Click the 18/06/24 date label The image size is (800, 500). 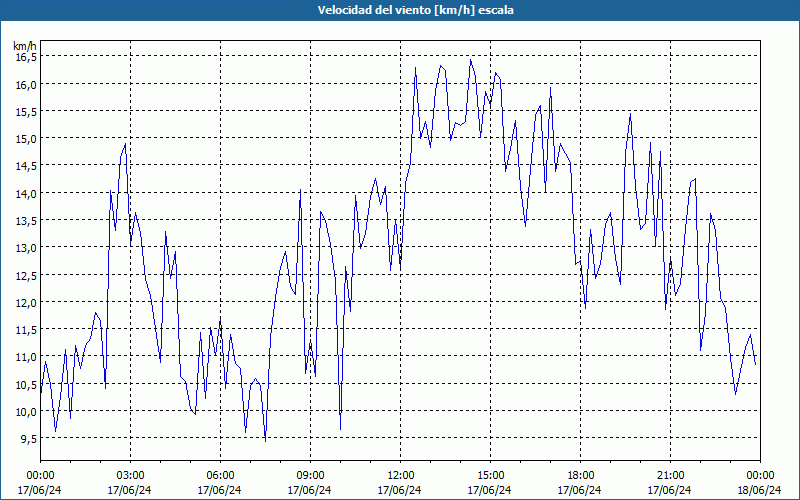click(759, 490)
